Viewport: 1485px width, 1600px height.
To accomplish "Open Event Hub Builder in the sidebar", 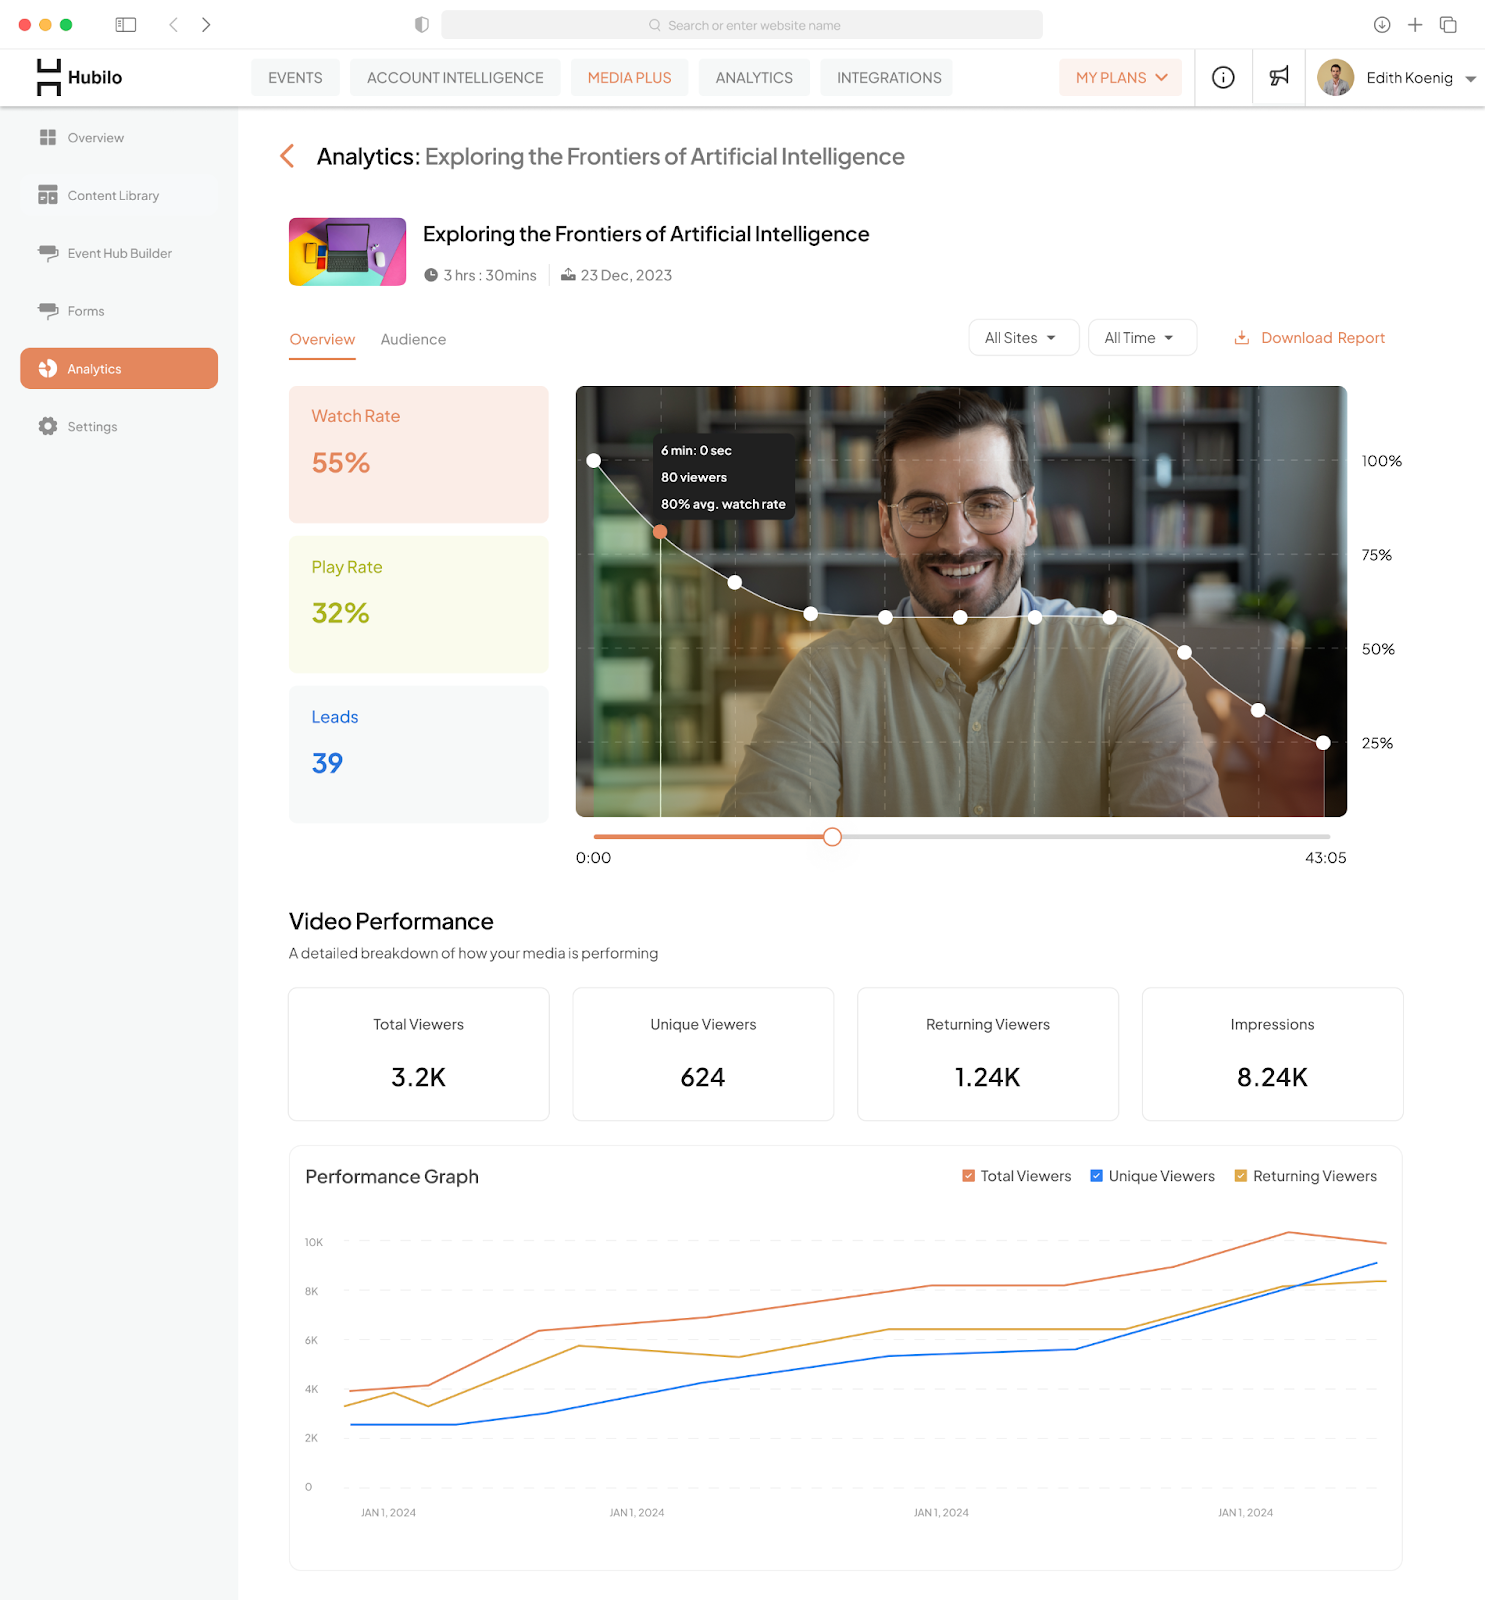I will pos(119,253).
